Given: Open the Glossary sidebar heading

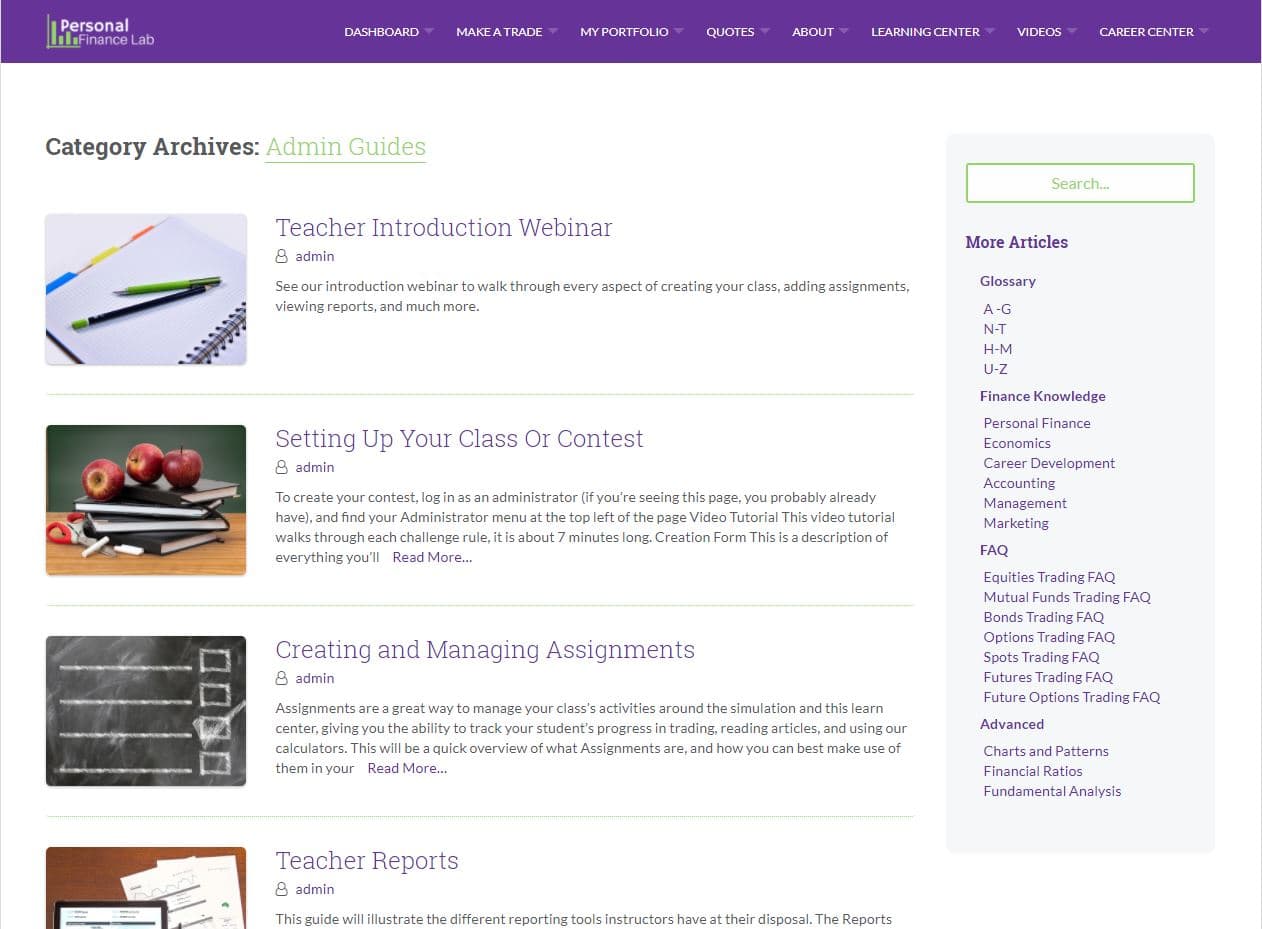Looking at the screenshot, I should coord(1008,282).
